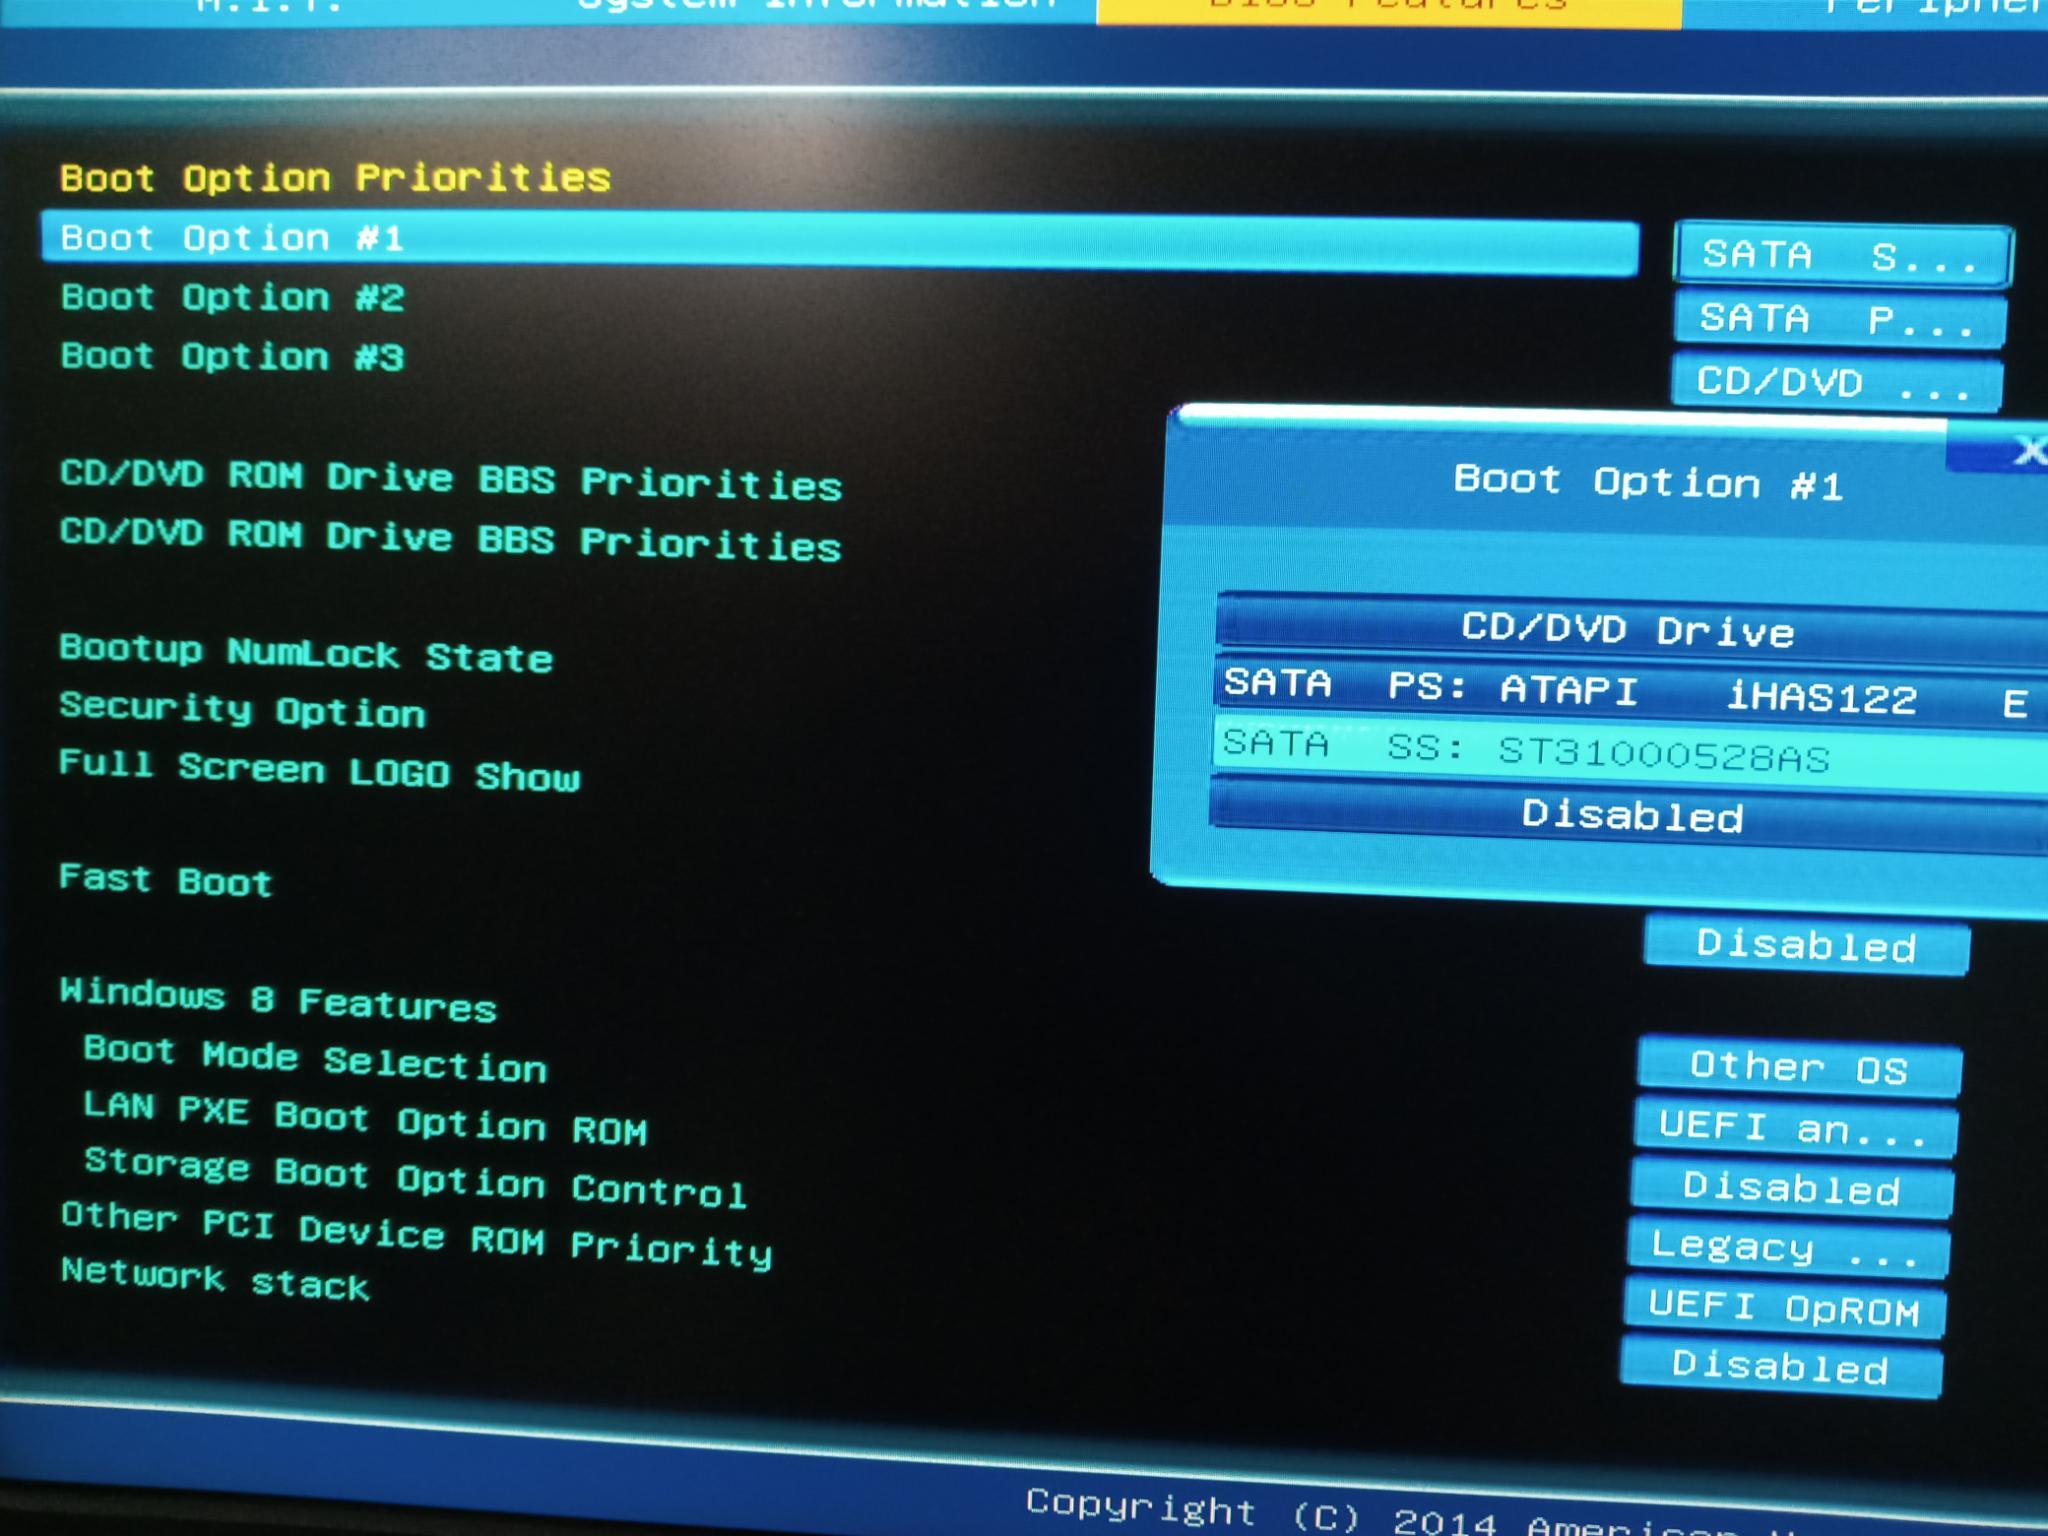Screen dimensions: 2048x1536
Task: Select Storage Boot Option Control label
Action: pyautogui.click(x=415, y=1177)
